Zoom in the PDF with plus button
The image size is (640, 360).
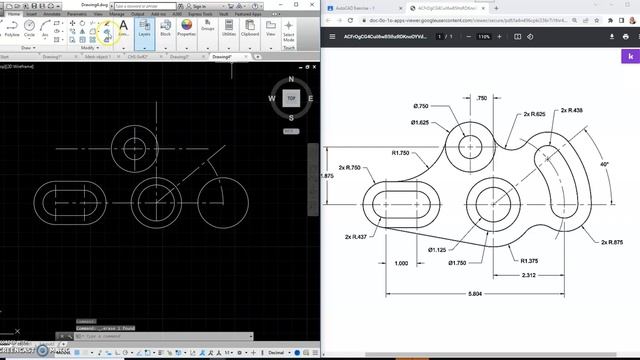[x=499, y=36]
